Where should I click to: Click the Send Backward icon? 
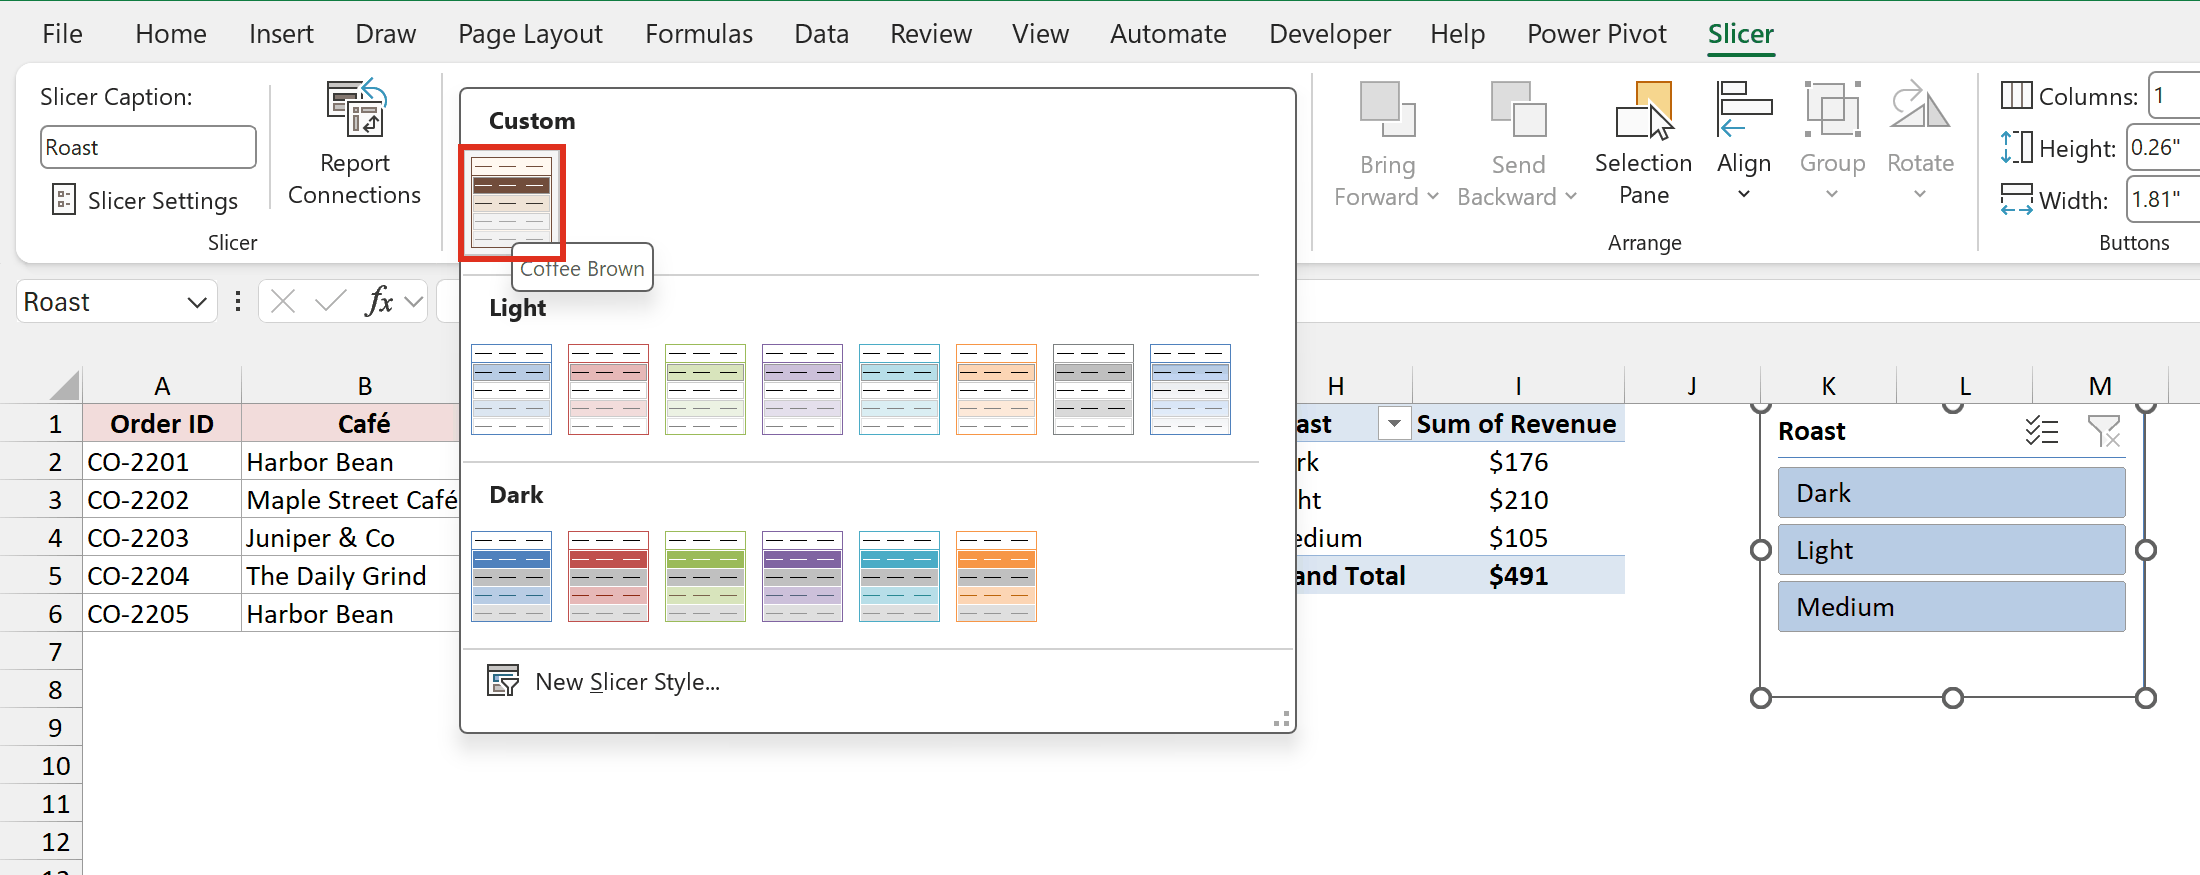coord(1518,110)
